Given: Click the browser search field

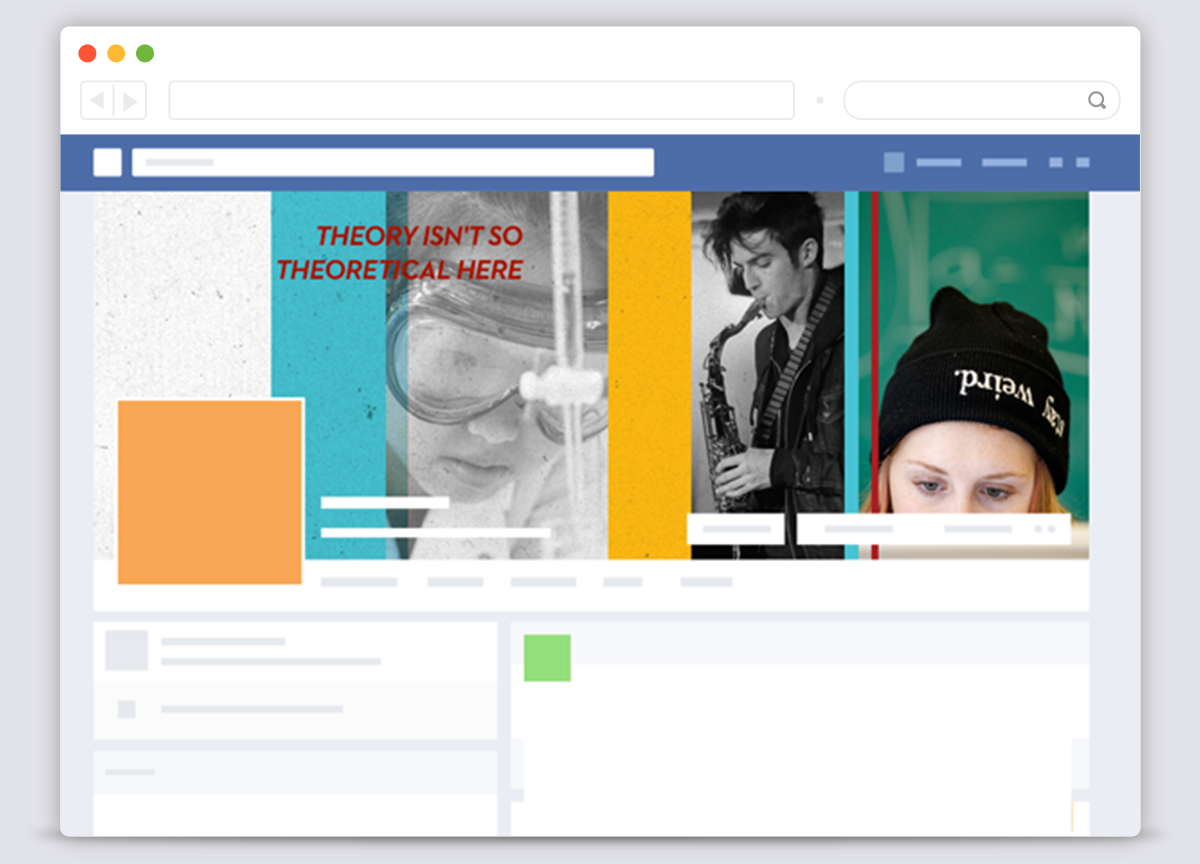Looking at the screenshot, I should (x=965, y=100).
